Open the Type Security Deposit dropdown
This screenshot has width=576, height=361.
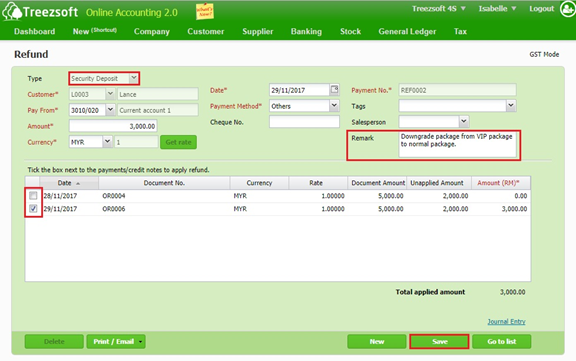[134, 78]
